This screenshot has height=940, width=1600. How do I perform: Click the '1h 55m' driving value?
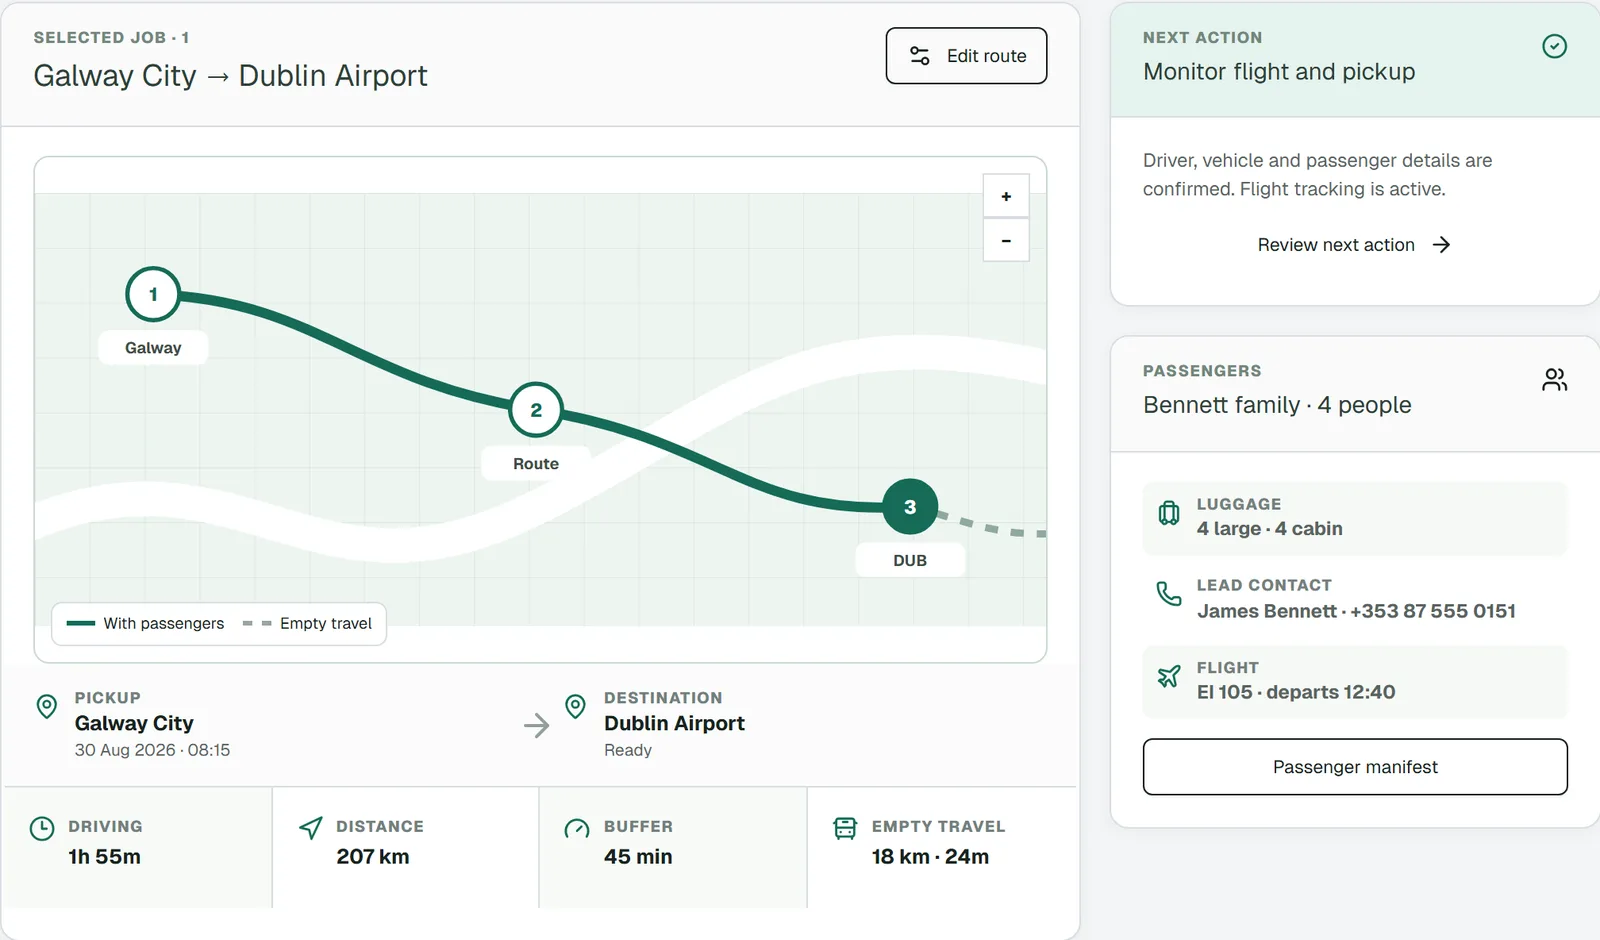click(x=105, y=857)
